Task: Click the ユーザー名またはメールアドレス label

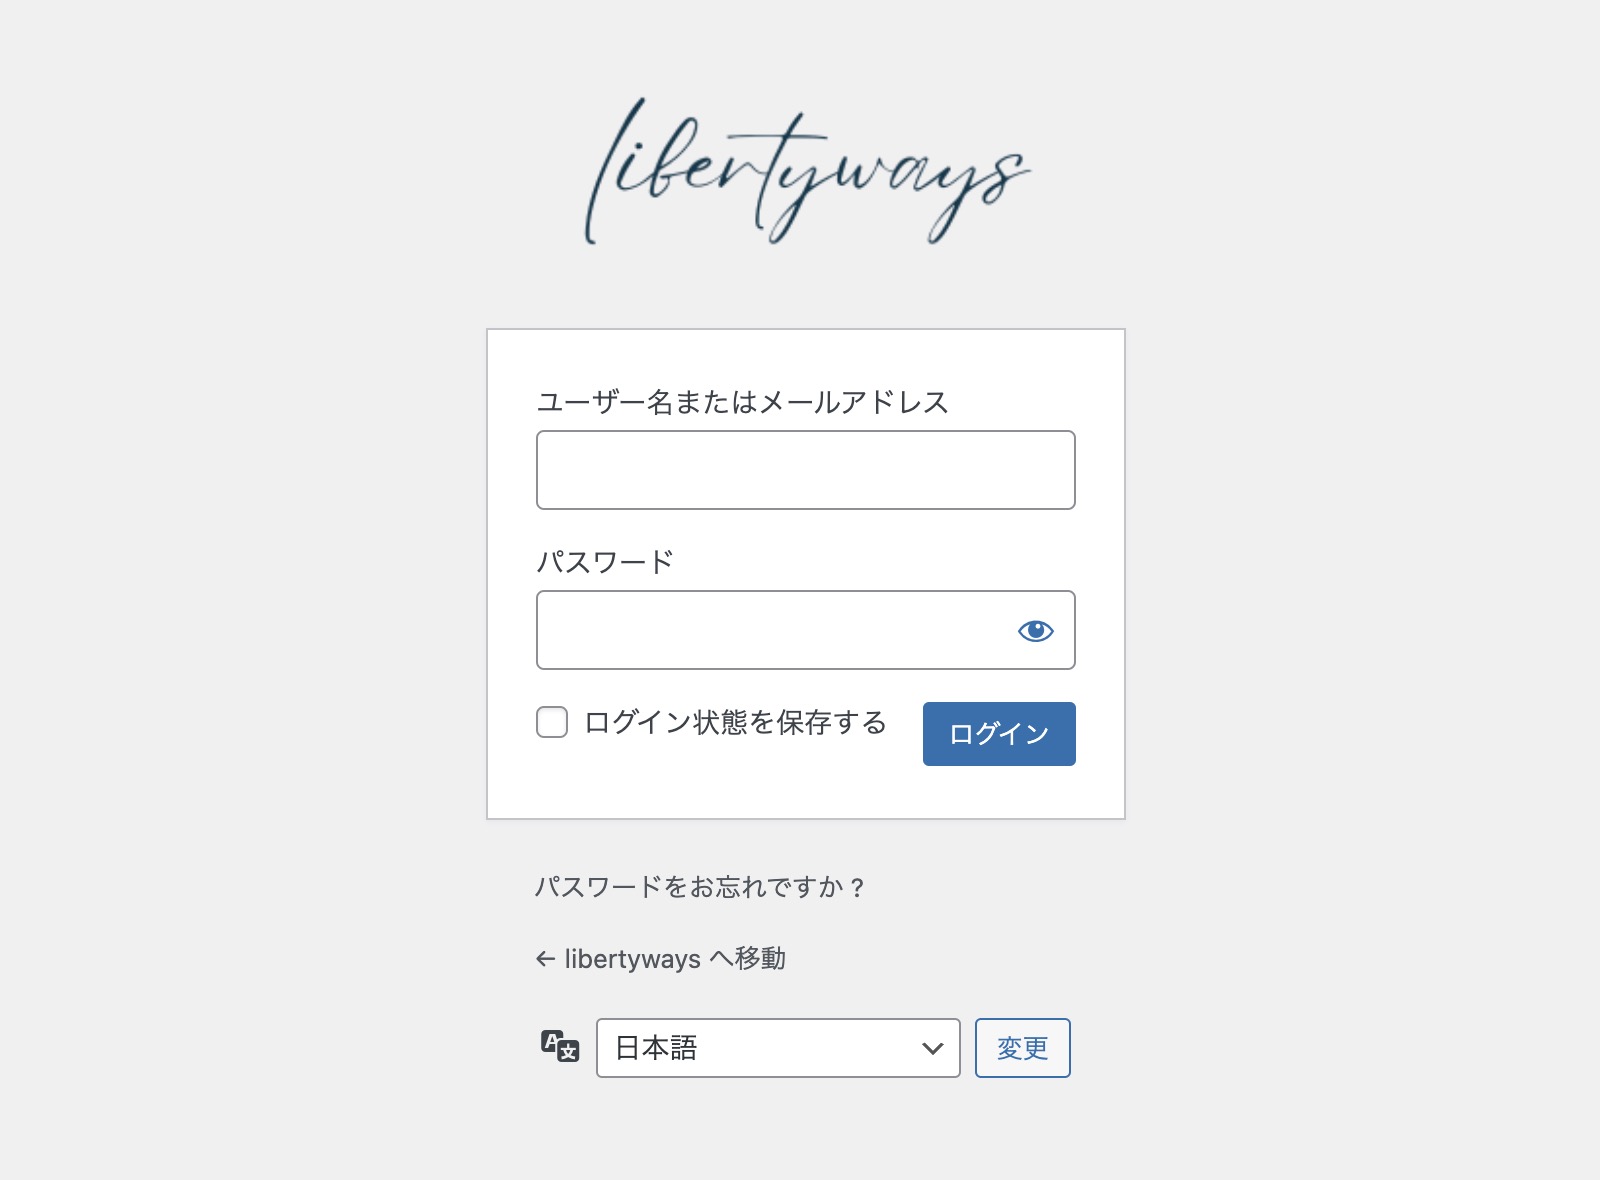Action: 742,402
